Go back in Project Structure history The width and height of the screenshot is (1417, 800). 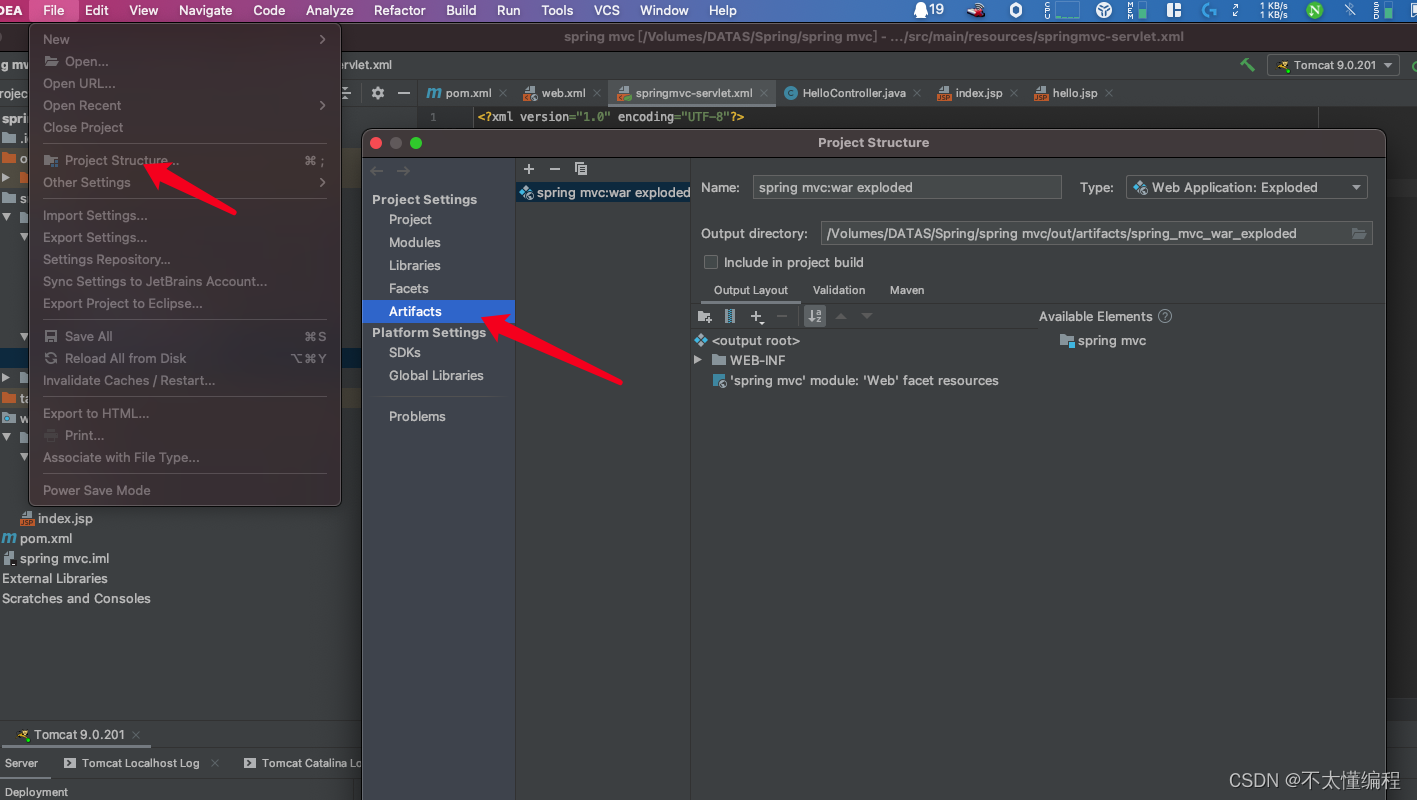pos(377,171)
